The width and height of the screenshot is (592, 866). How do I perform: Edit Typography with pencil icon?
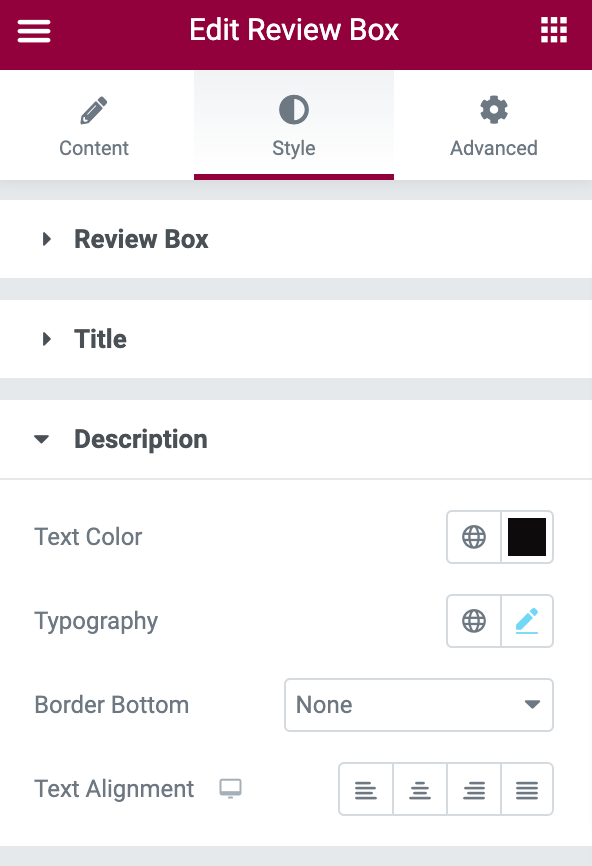(x=527, y=621)
